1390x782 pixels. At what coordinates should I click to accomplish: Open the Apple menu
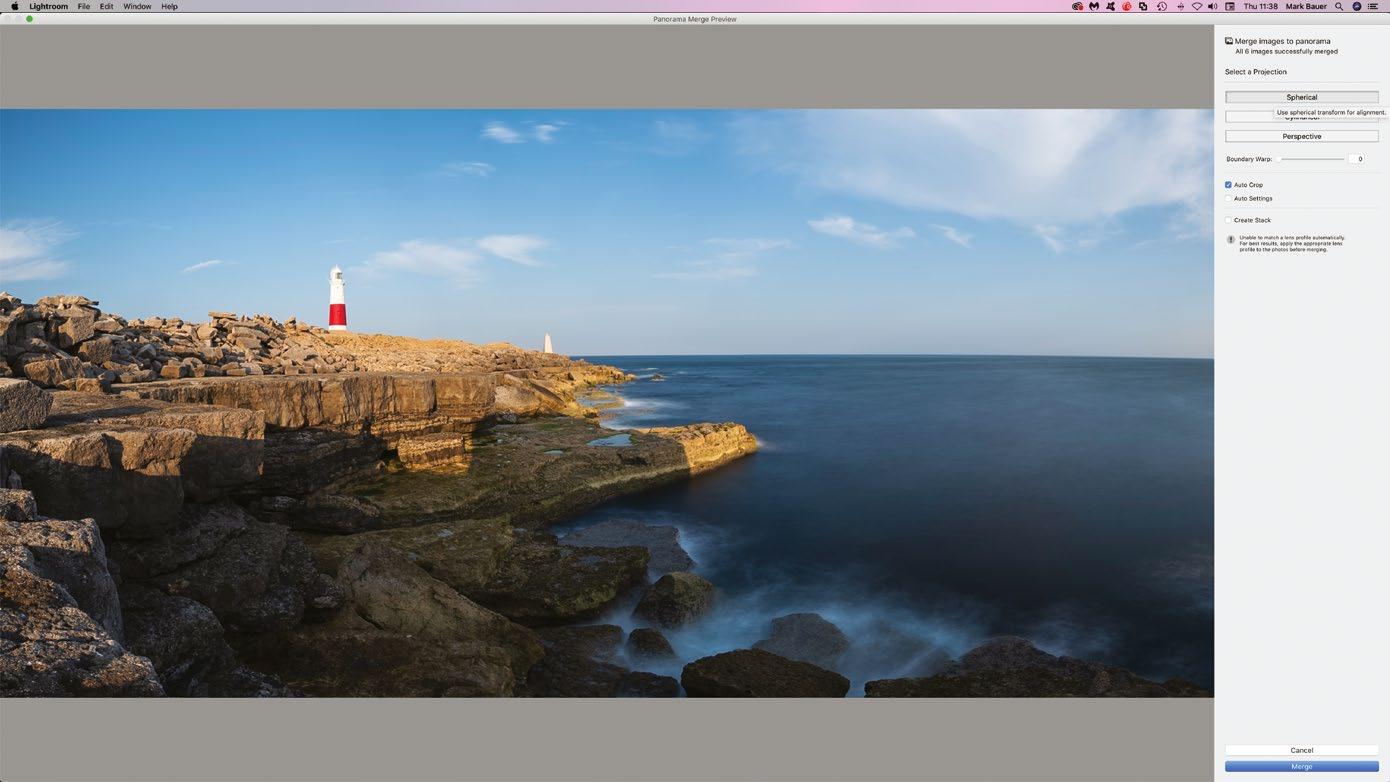tap(14, 6)
